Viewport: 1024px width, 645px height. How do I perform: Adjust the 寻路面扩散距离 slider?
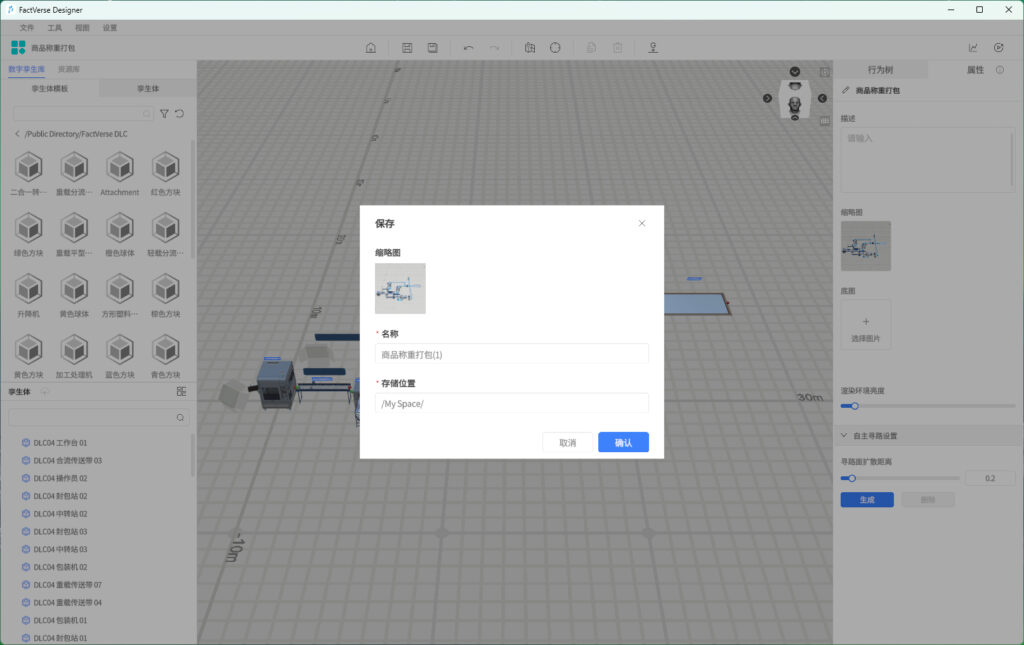(x=899, y=479)
